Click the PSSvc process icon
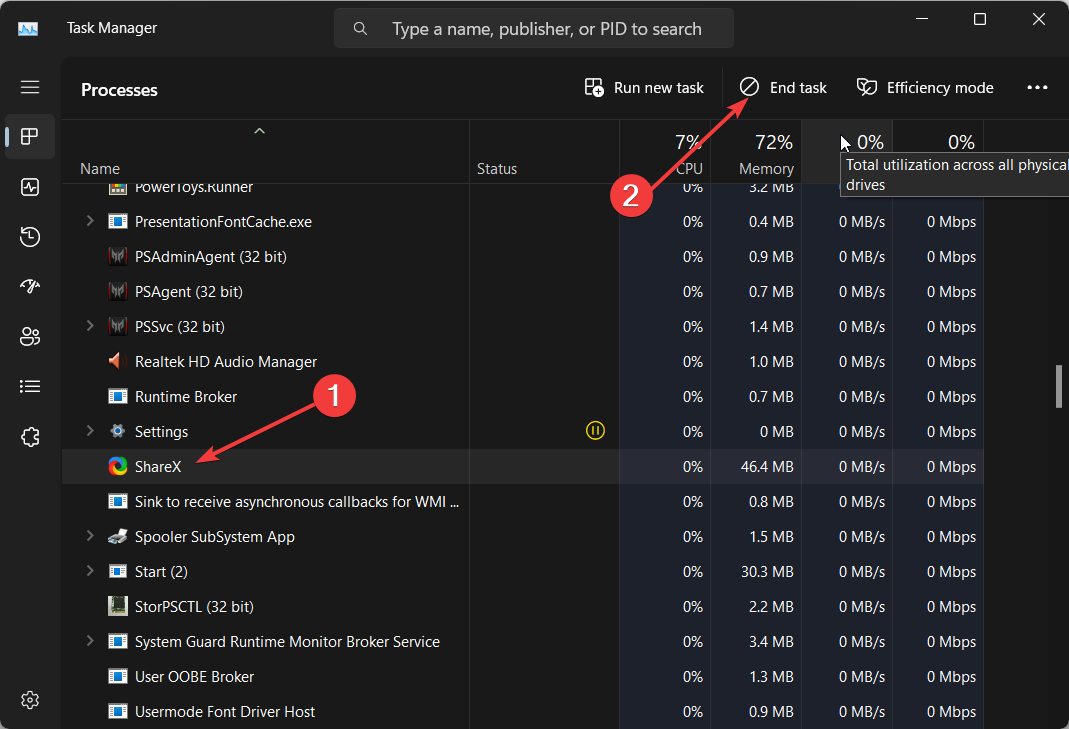 tap(118, 327)
